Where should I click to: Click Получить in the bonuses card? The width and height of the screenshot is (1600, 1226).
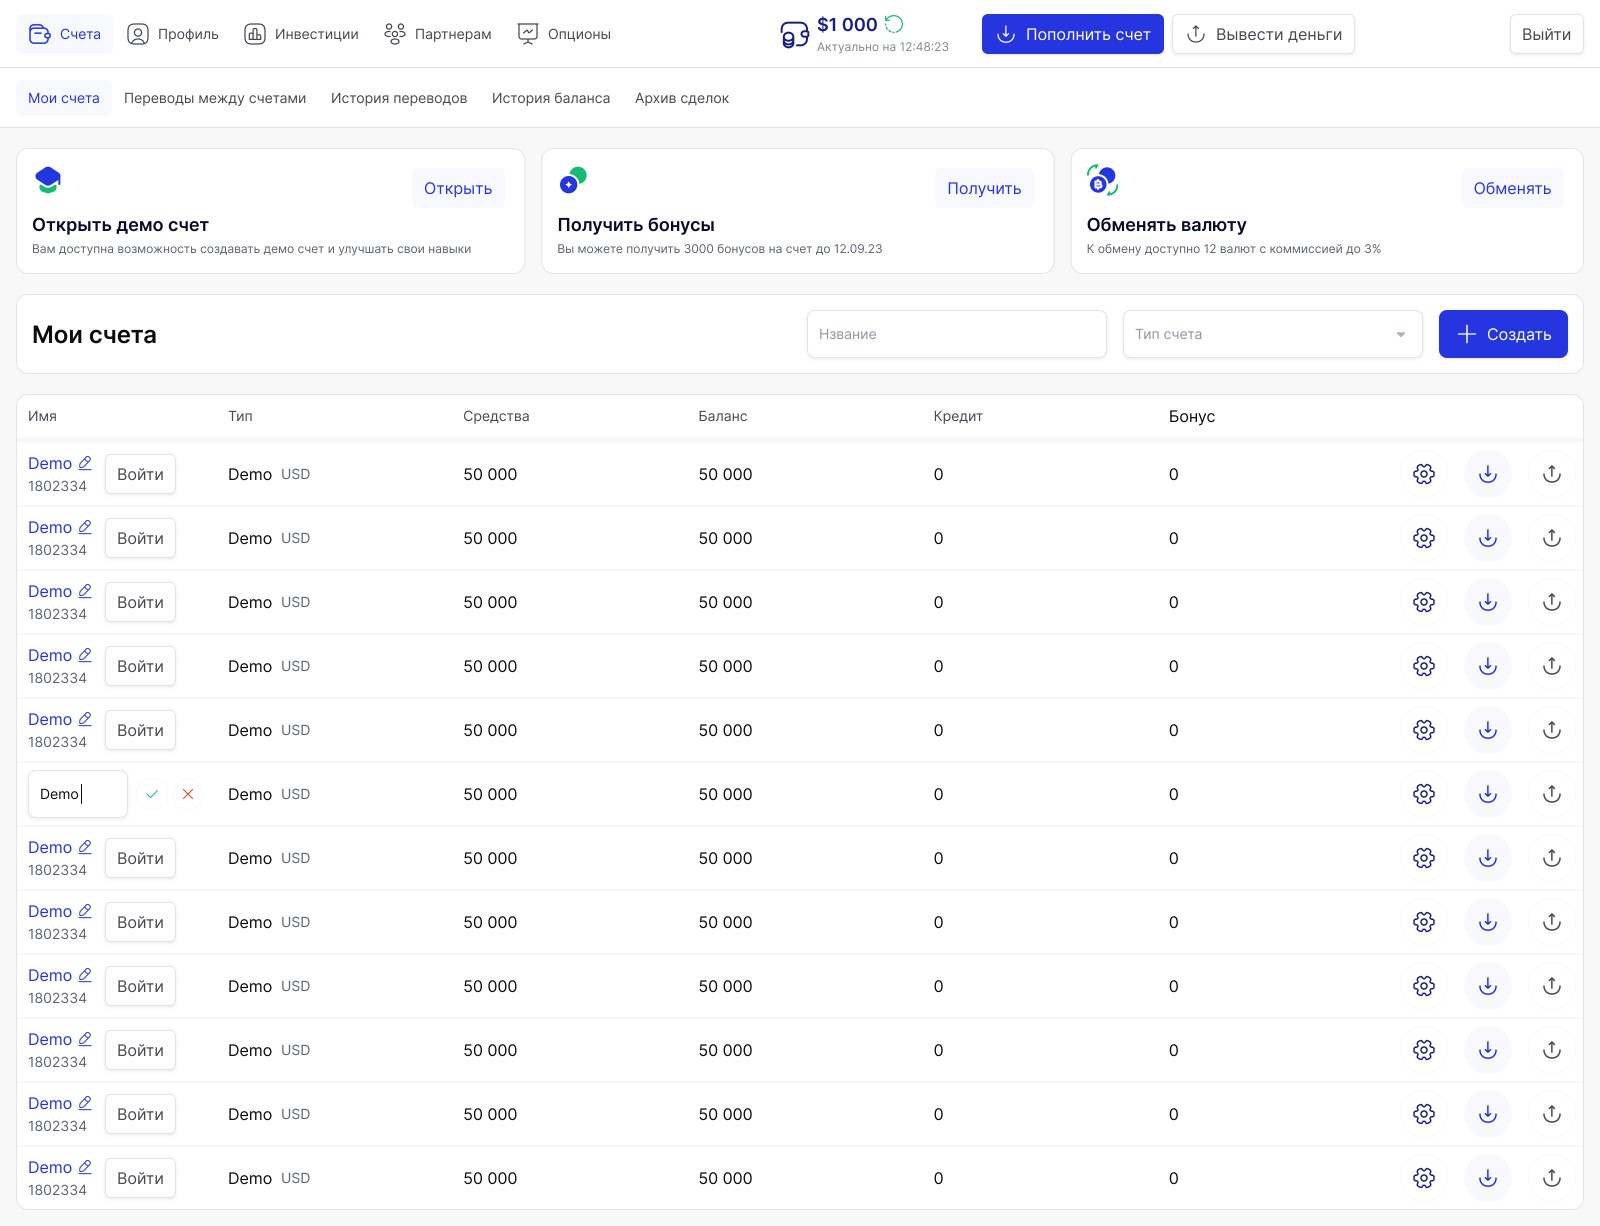(984, 188)
